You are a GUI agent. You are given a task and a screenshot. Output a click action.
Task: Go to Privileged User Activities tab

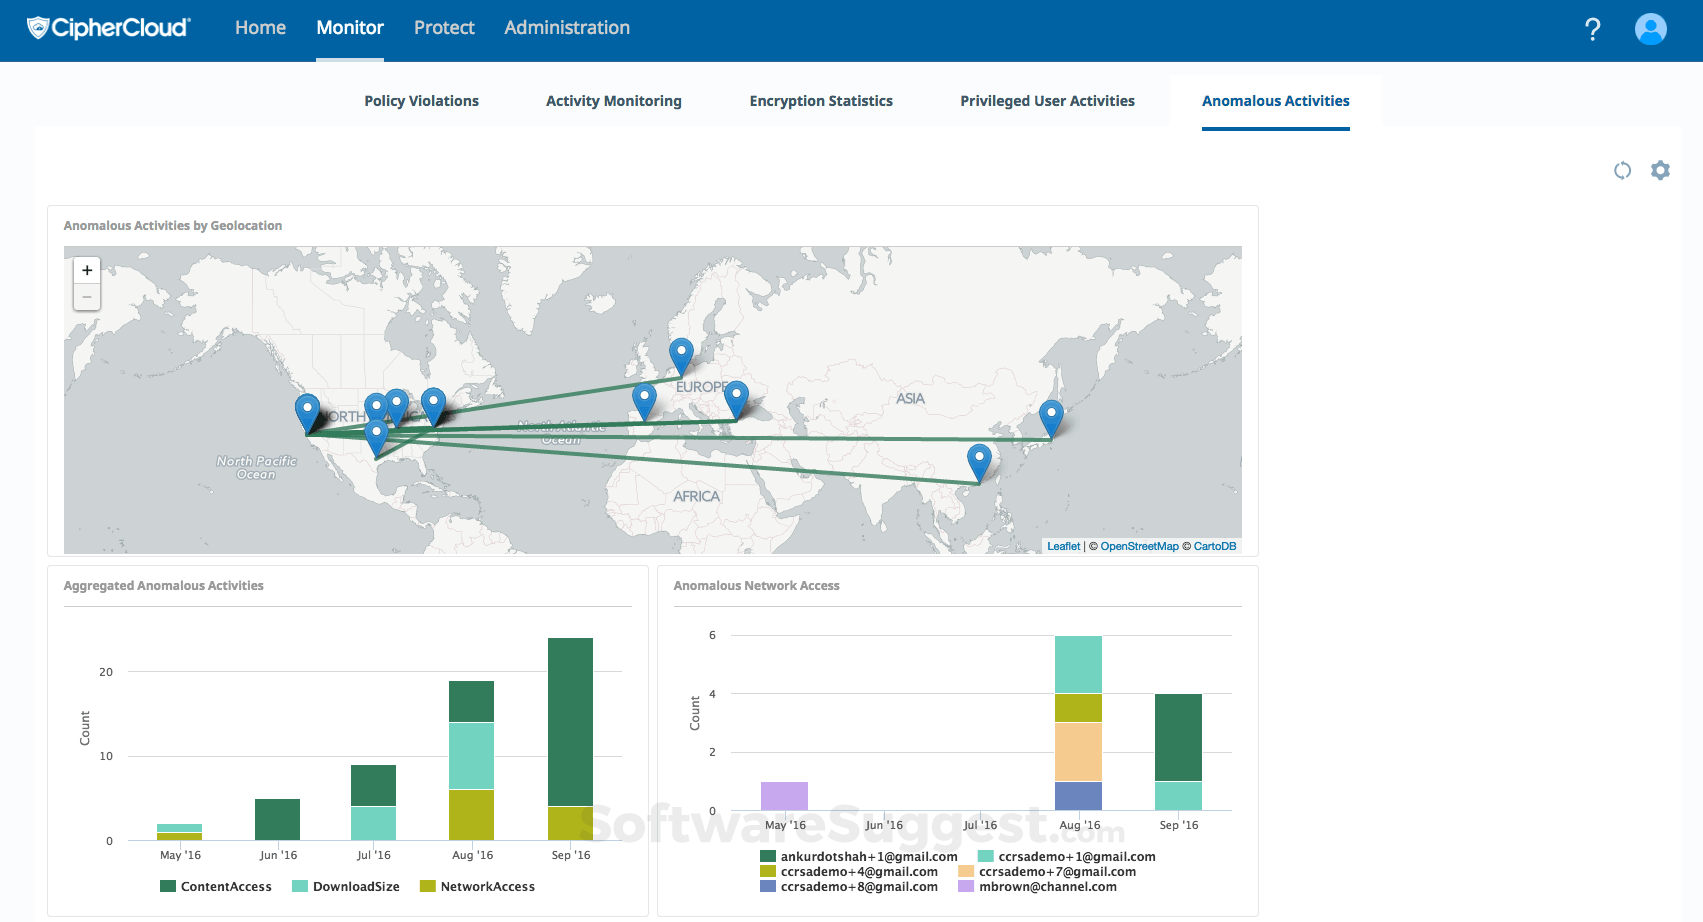(x=1047, y=101)
